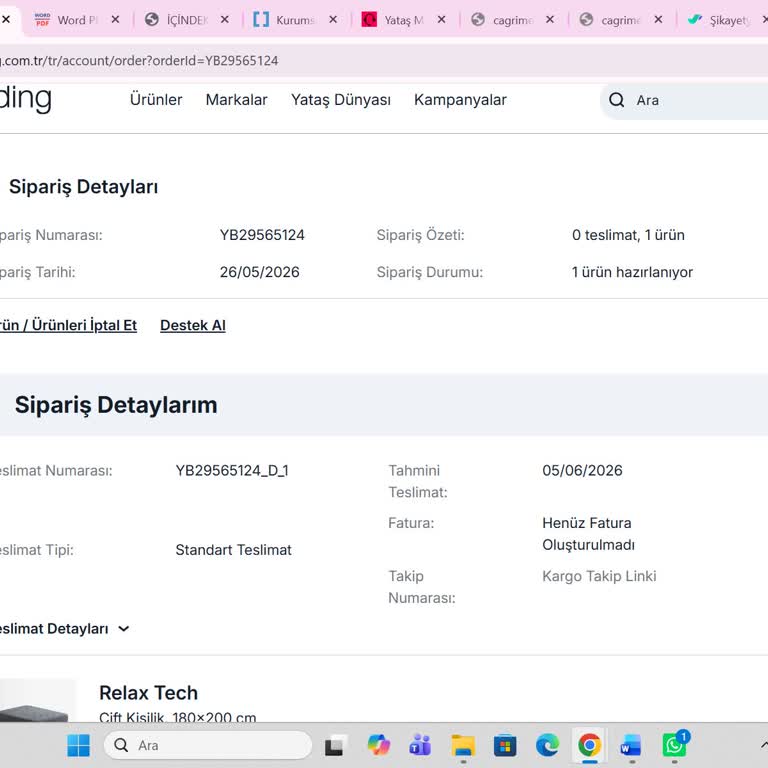The height and width of the screenshot is (768, 768).
Task: Launch Copilot from the taskbar
Action: (379, 745)
